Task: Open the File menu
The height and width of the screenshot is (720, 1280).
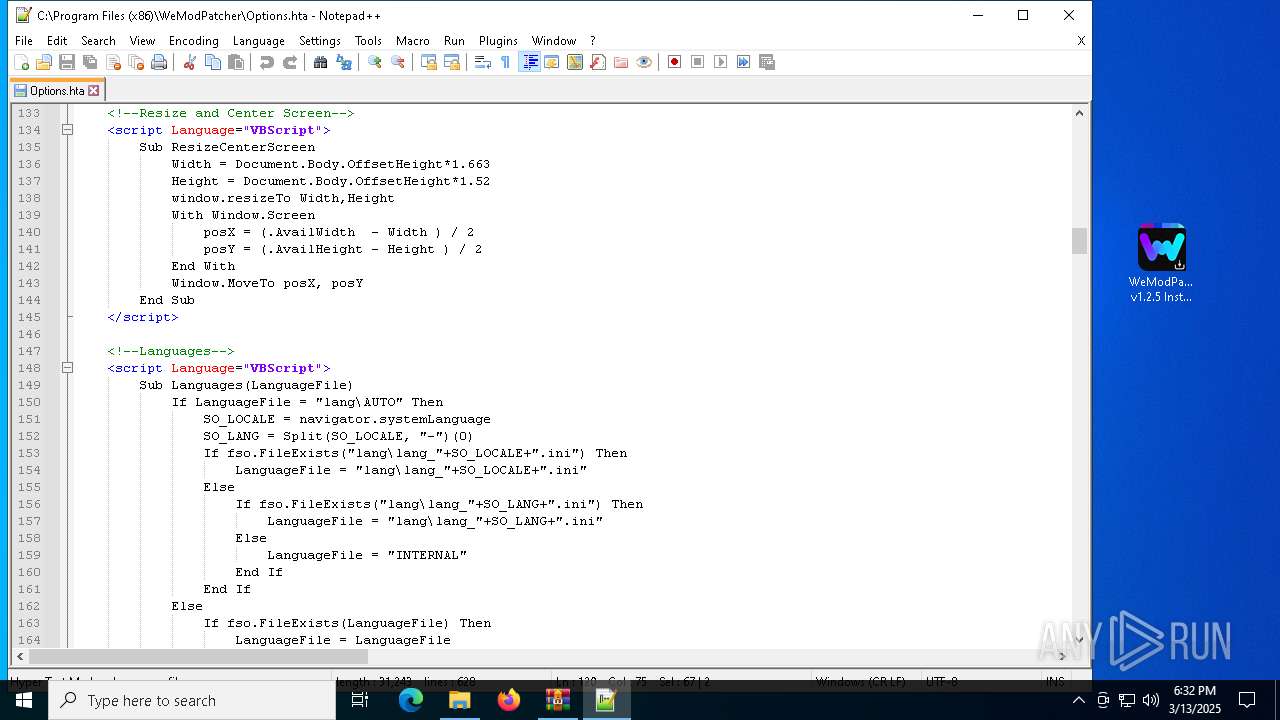Action: click(24, 41)
